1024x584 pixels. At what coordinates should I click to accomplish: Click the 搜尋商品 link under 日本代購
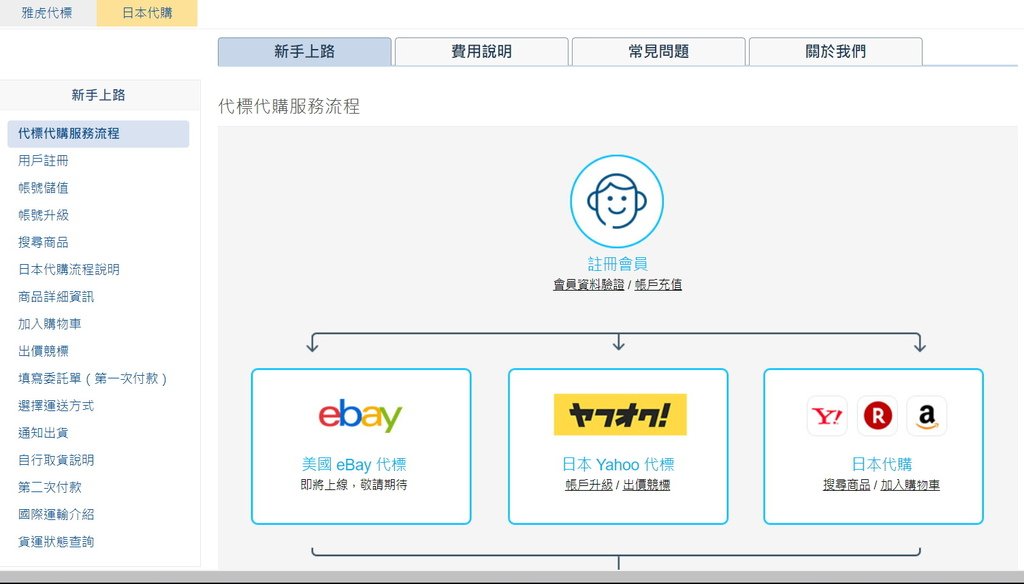(x=846, y=485)
